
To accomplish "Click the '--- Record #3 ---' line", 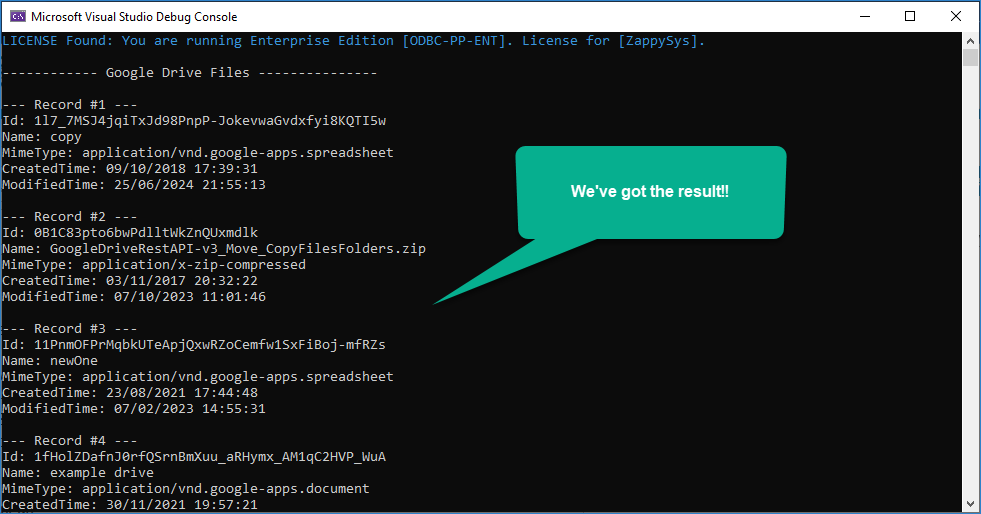I will pyautogui.click(x=69, y=328).
